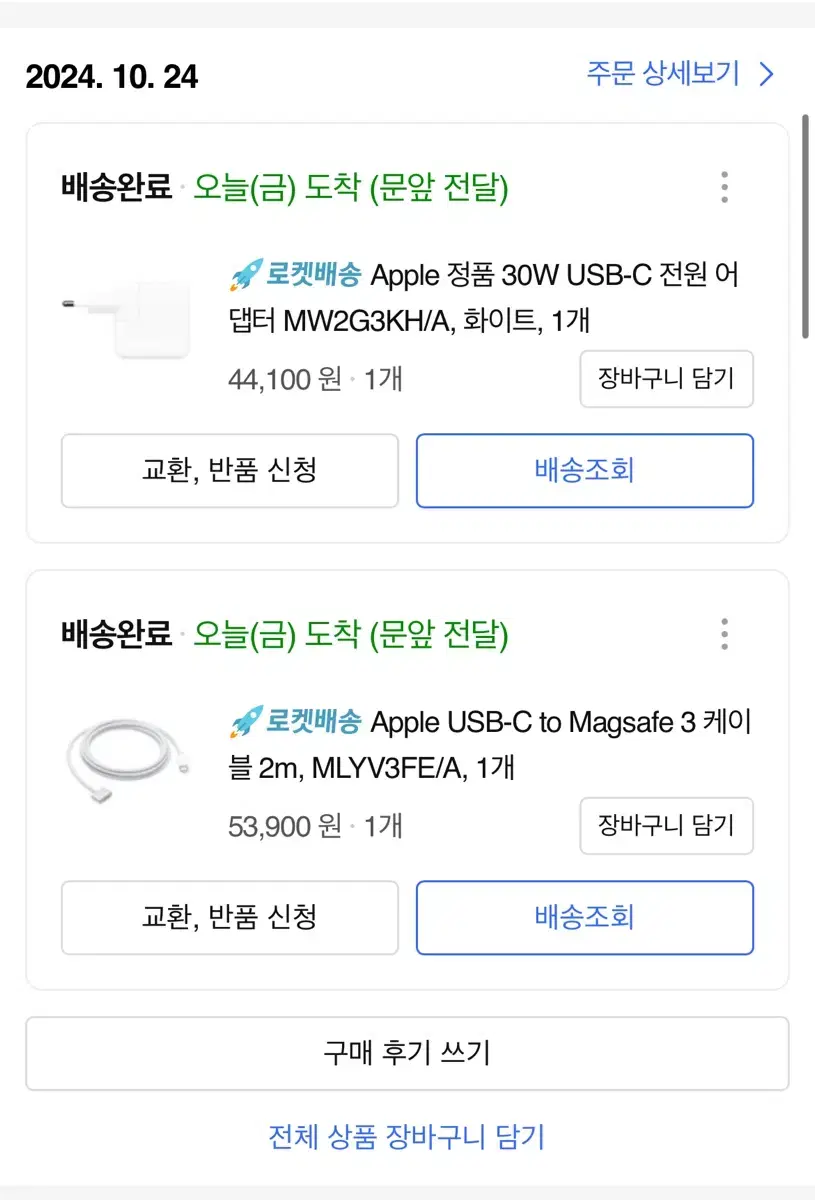Click 전체 상품 장바구니 담기 link
Image resolution: width=815 pixels, height=1200 pixels.
tap(407, 1137)
